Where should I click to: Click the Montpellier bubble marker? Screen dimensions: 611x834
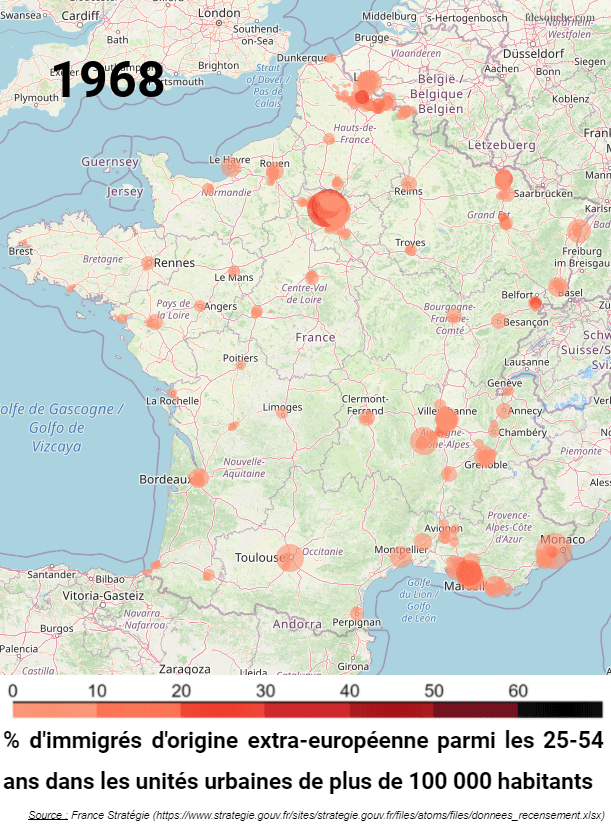tap(401, 556)
